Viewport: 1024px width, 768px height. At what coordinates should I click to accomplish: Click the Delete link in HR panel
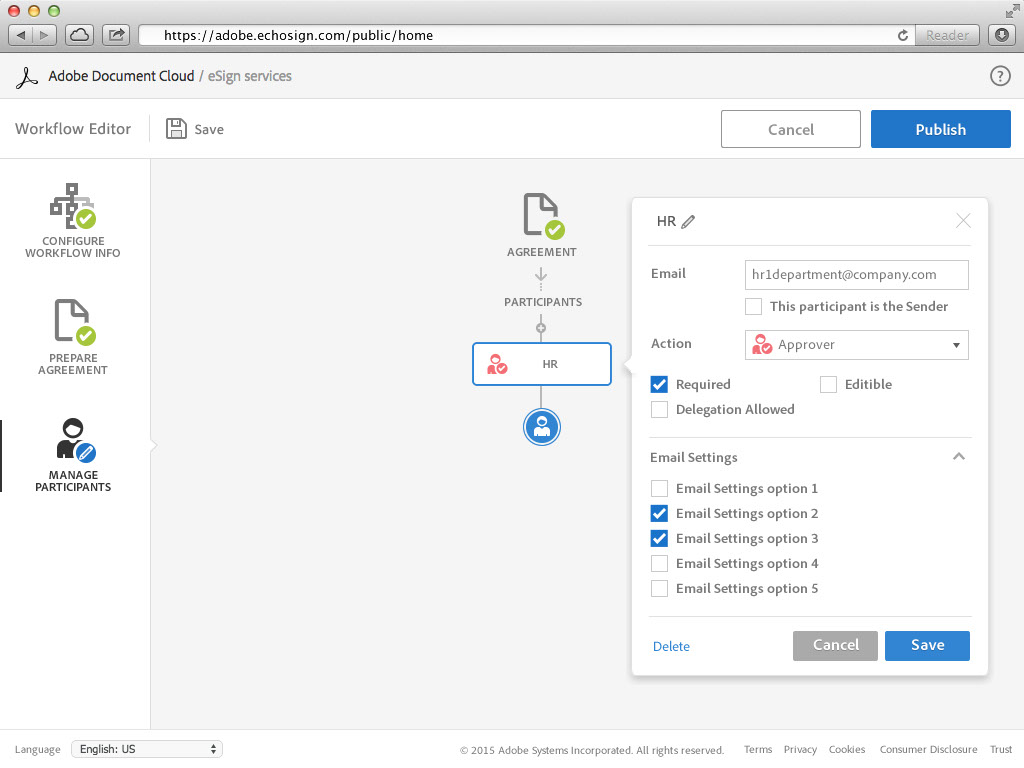click(671, 647)
